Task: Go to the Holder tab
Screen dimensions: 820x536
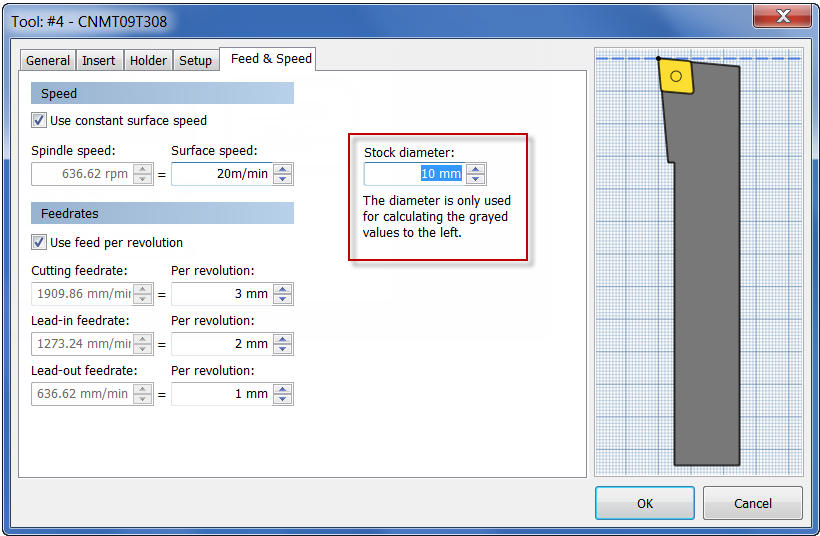Action: point(148,61)
